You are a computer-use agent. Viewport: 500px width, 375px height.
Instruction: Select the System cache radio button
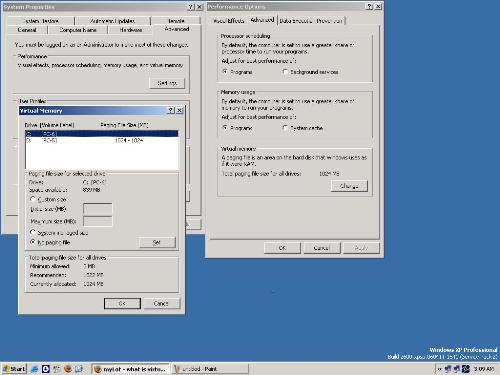click(285, 128)
